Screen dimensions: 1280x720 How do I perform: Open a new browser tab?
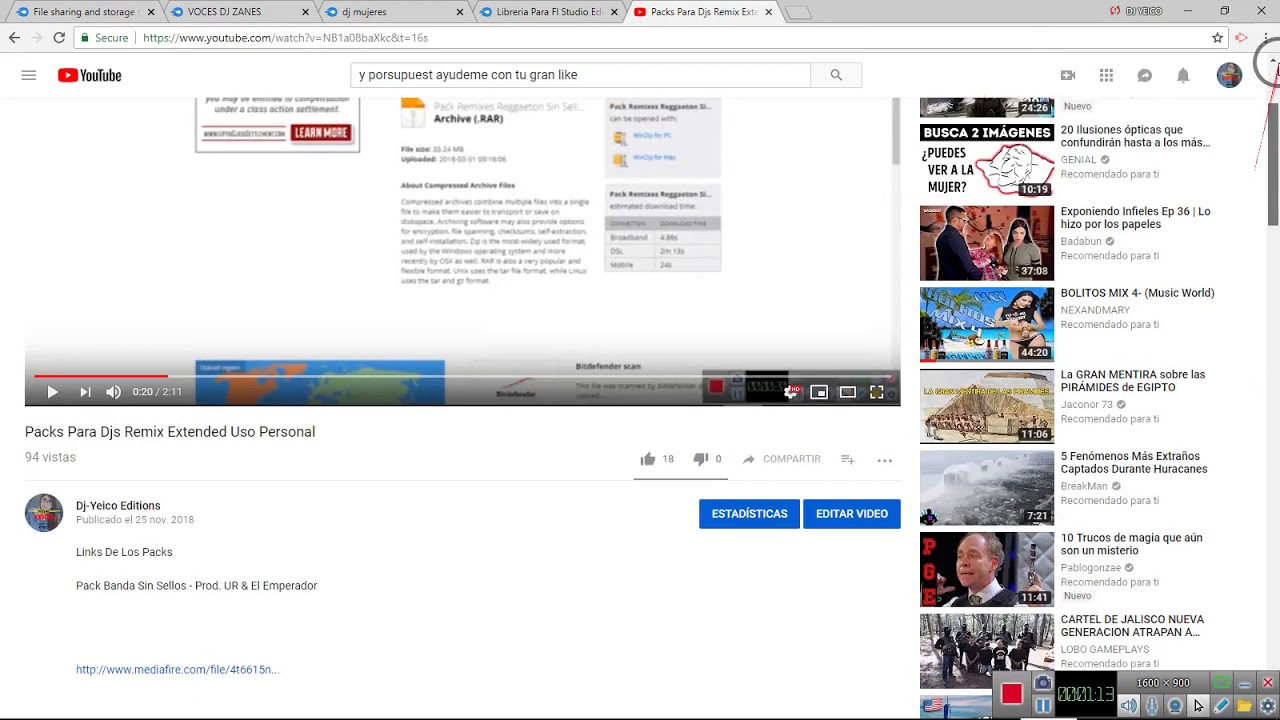coord(798,13)
